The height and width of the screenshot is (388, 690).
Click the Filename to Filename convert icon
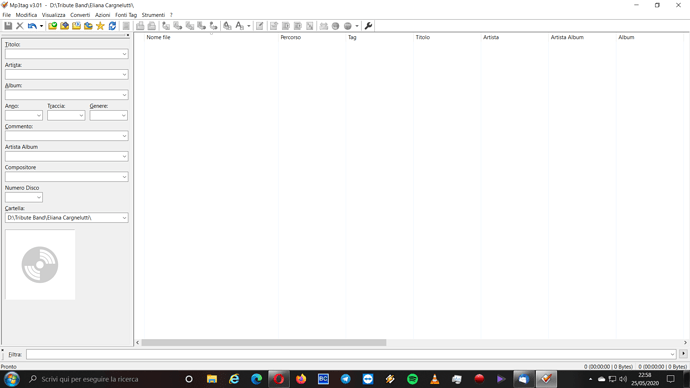[190, 26]
